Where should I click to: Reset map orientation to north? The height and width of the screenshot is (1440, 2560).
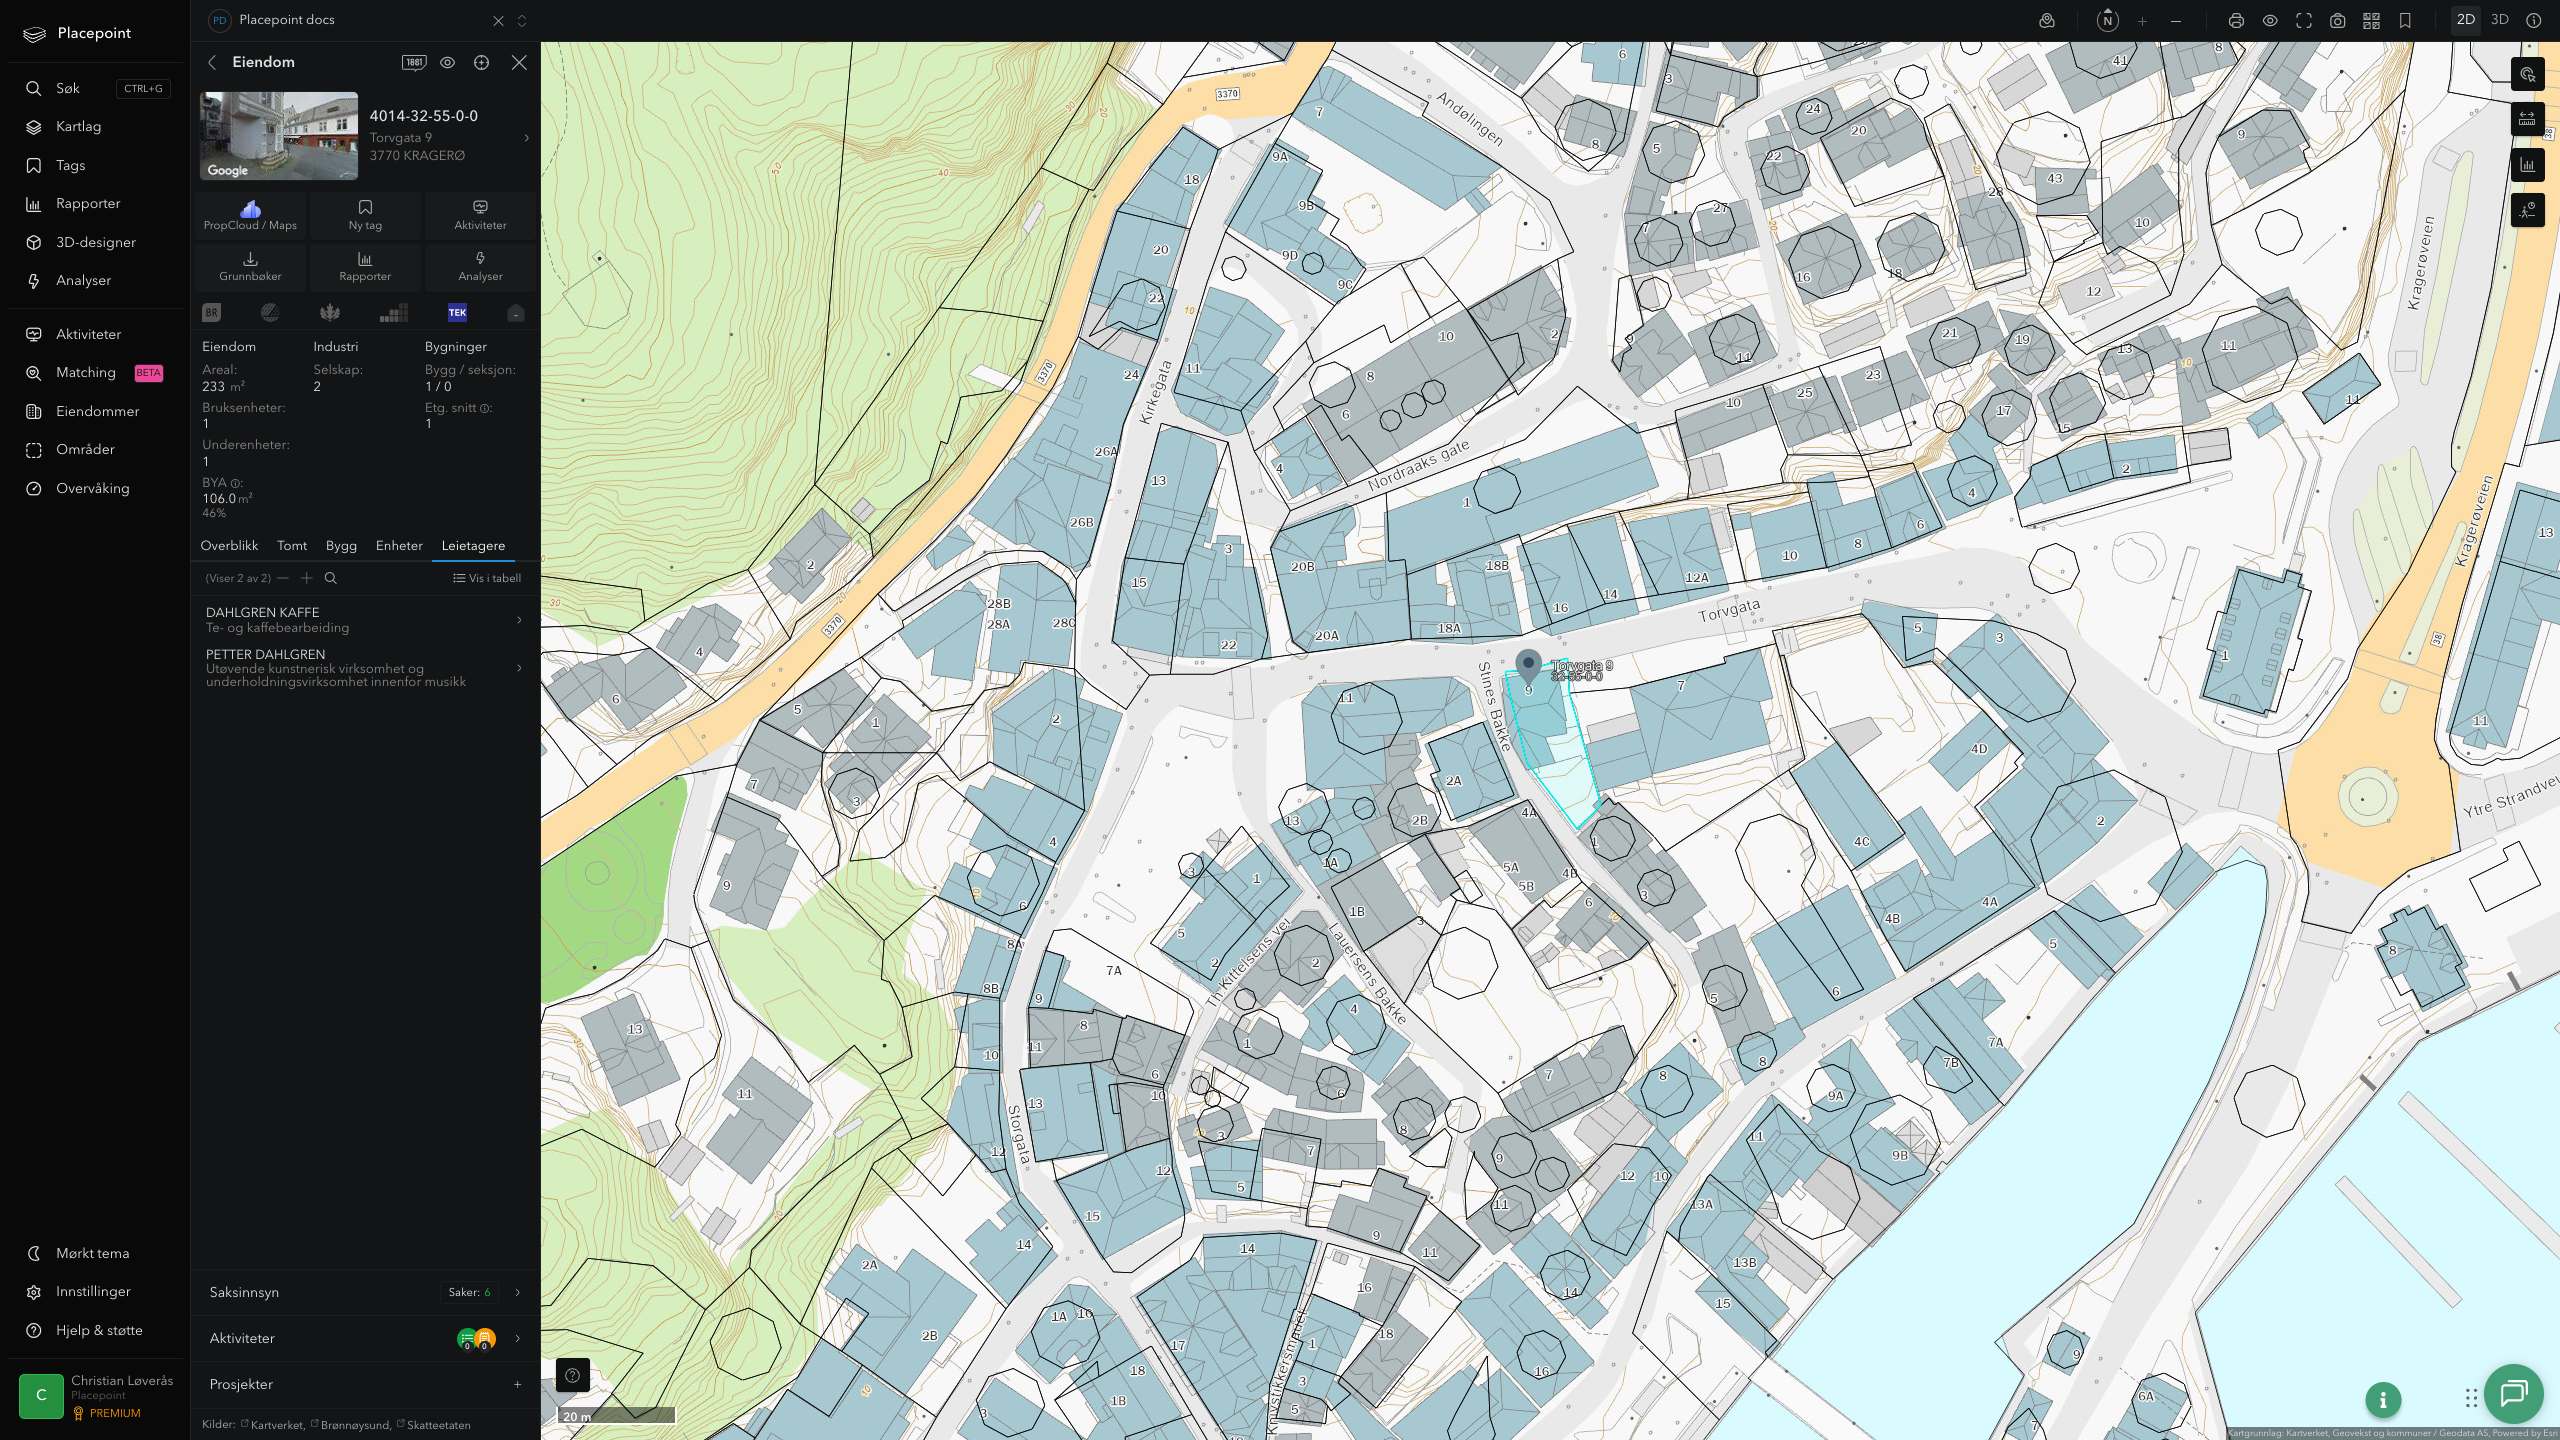coord(2107,20)
